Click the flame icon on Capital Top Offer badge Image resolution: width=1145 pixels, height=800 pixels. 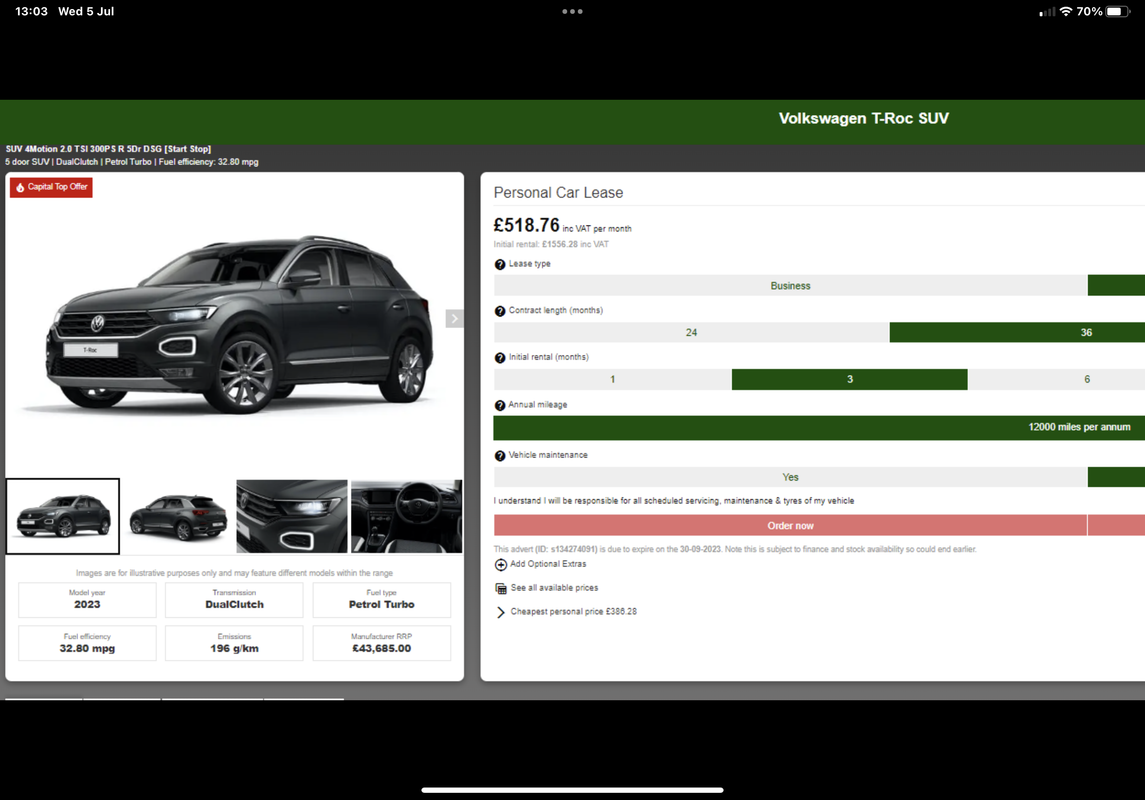point(20,188)
